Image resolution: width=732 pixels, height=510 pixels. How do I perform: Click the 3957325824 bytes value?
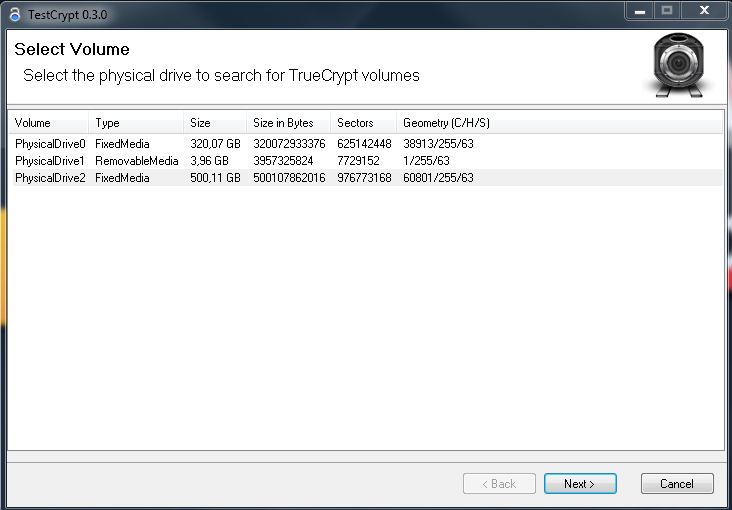[x=283, y=161]
